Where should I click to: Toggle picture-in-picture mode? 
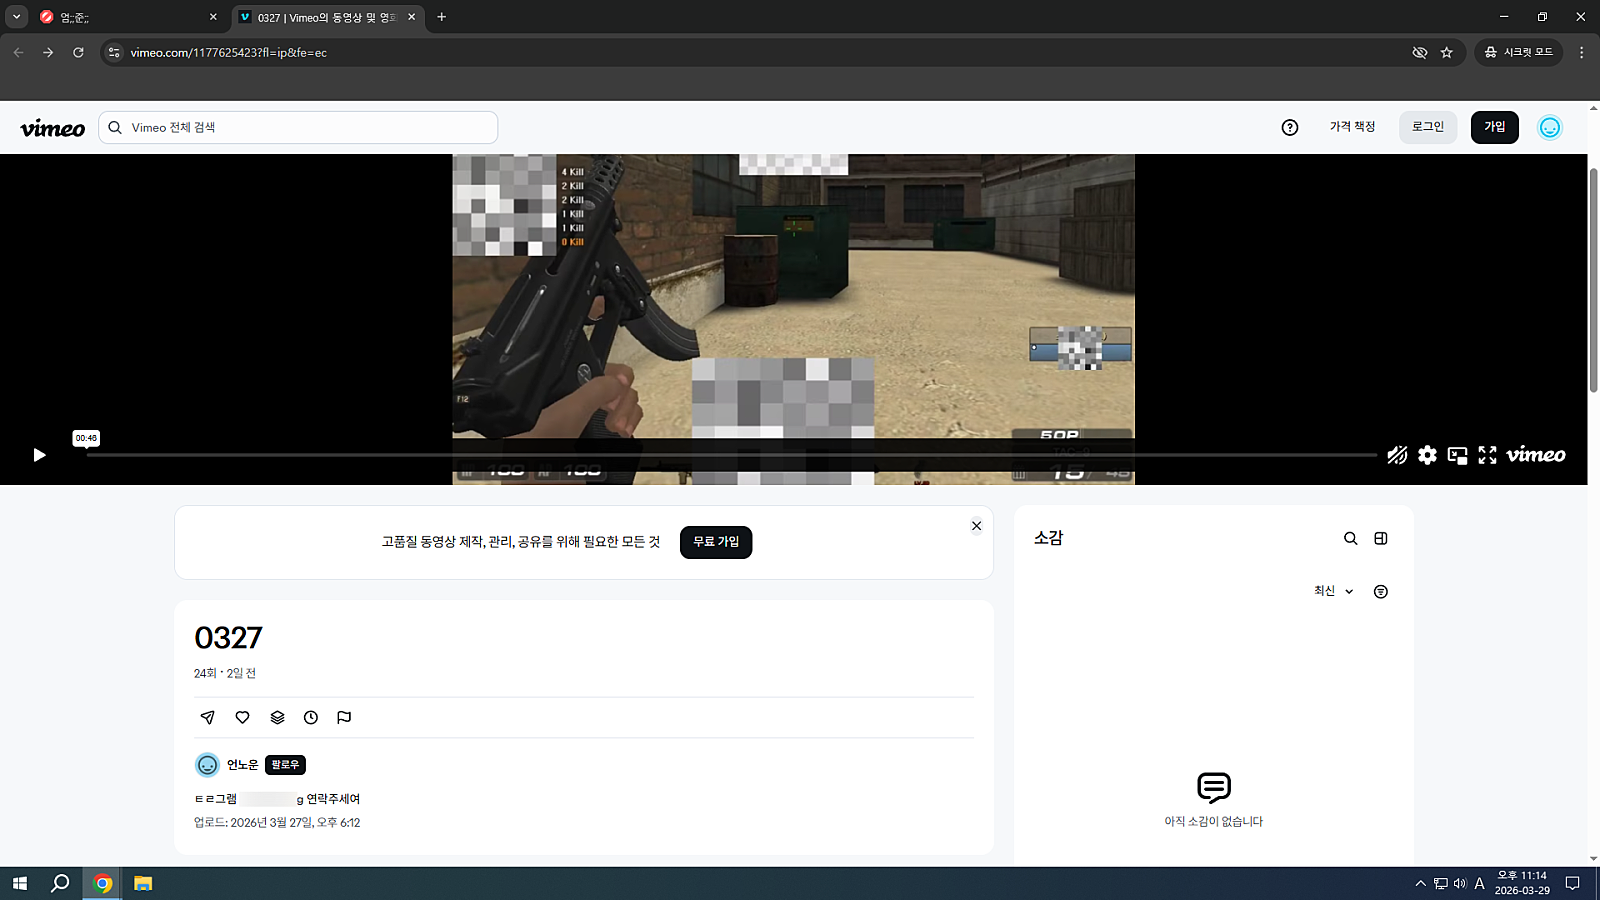click(1457, 455)
